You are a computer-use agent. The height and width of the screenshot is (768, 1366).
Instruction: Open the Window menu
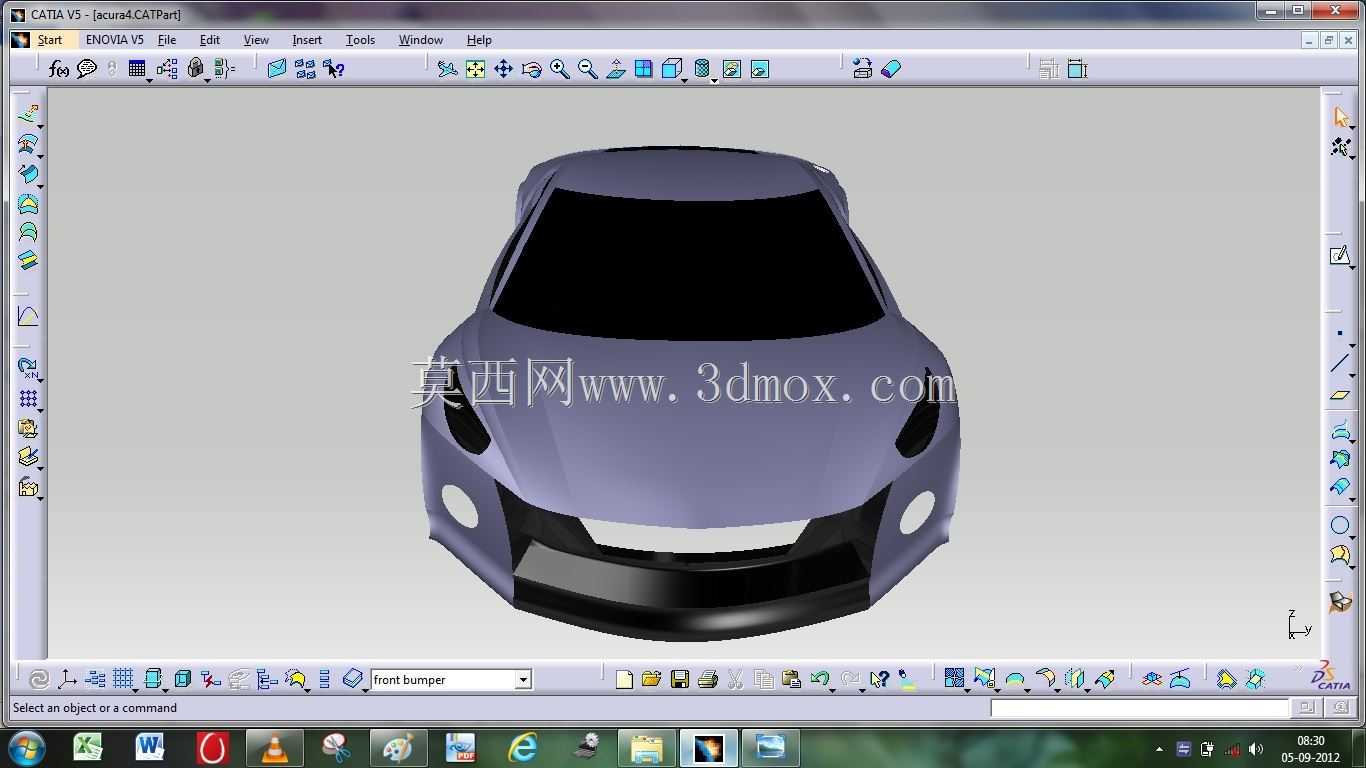click(x=421, y=40)
